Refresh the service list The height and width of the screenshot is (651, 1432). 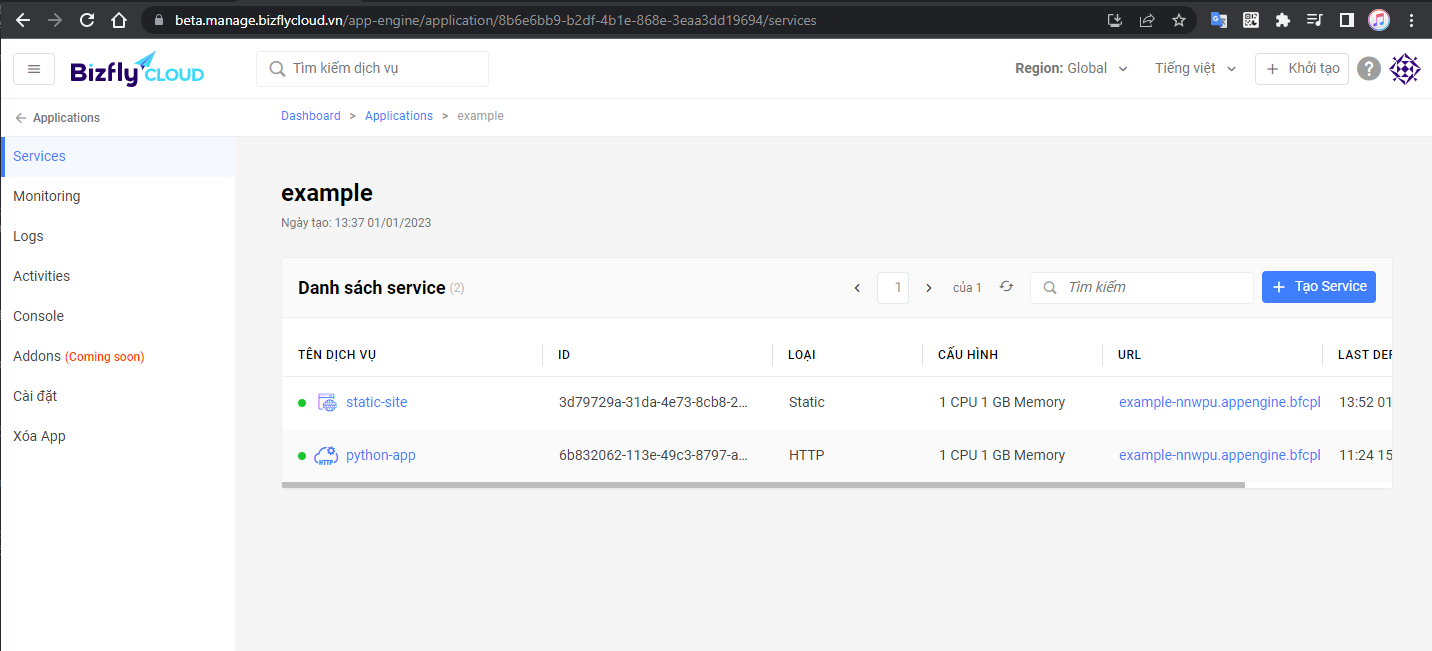pos(1006,287)
